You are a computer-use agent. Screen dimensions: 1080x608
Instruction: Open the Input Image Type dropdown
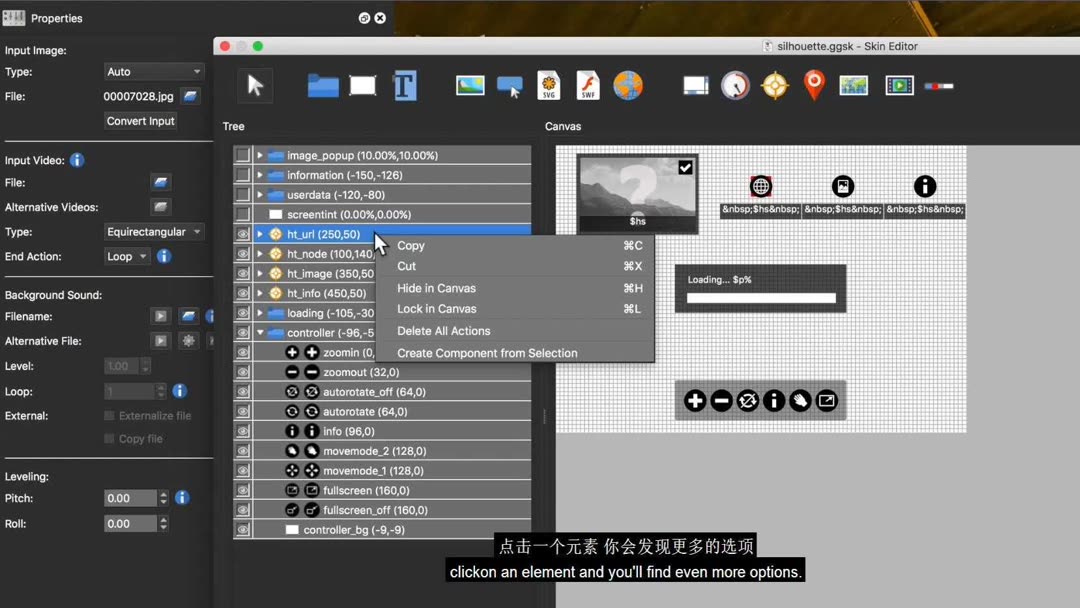[152, 71]
